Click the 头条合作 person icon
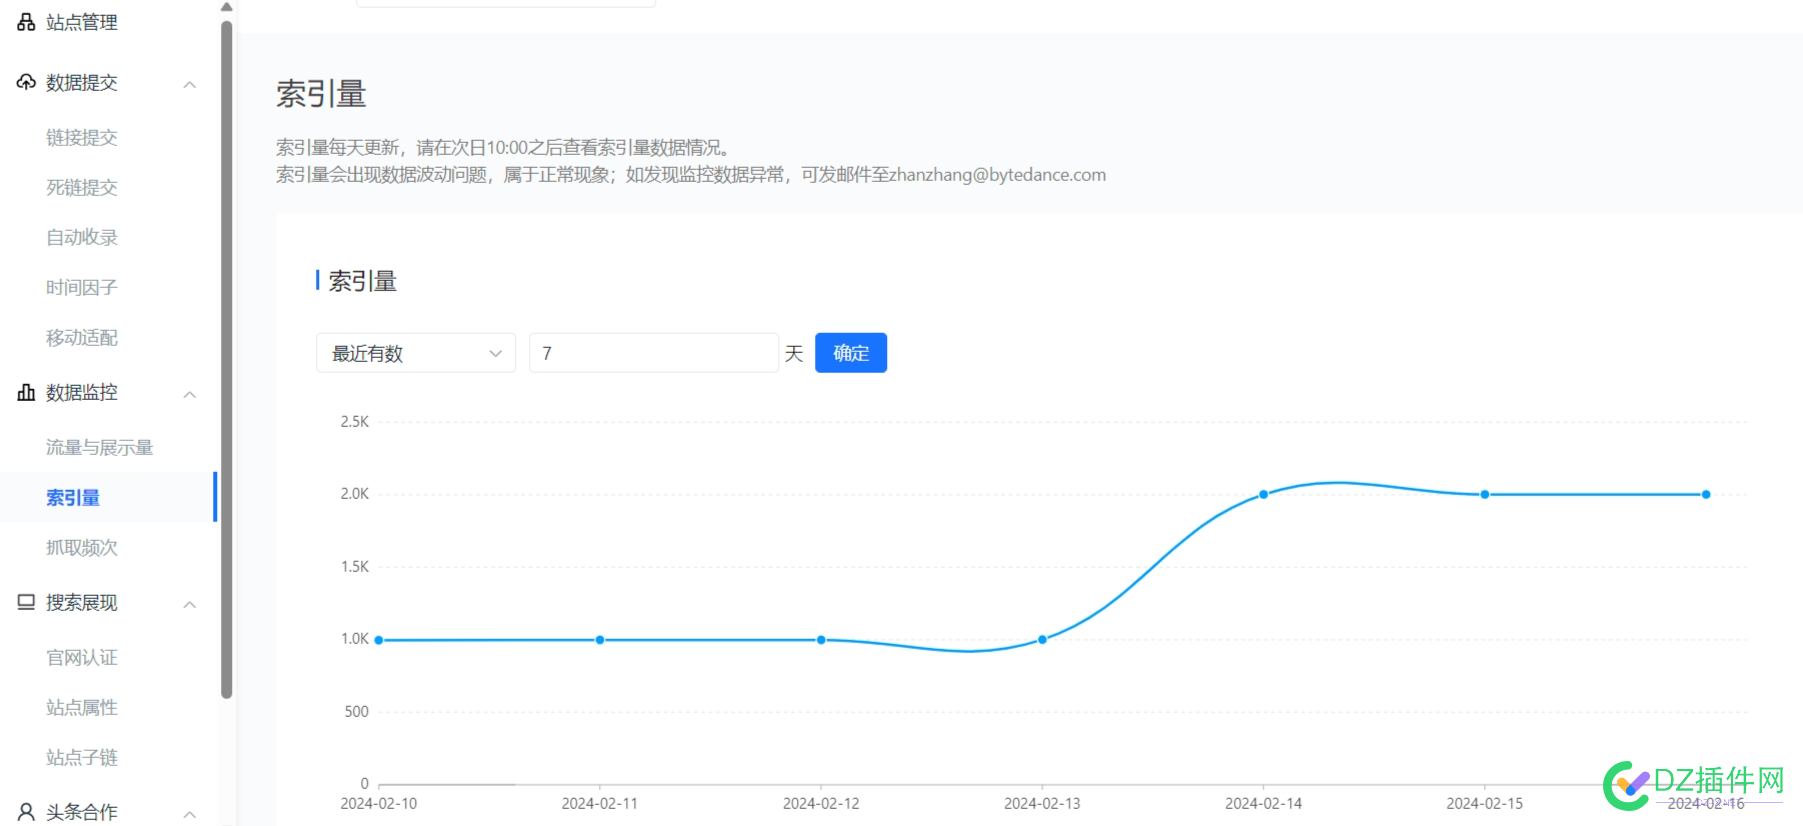Image resolution: width=1803 pixels, height=826 pixels. (26, 812)
